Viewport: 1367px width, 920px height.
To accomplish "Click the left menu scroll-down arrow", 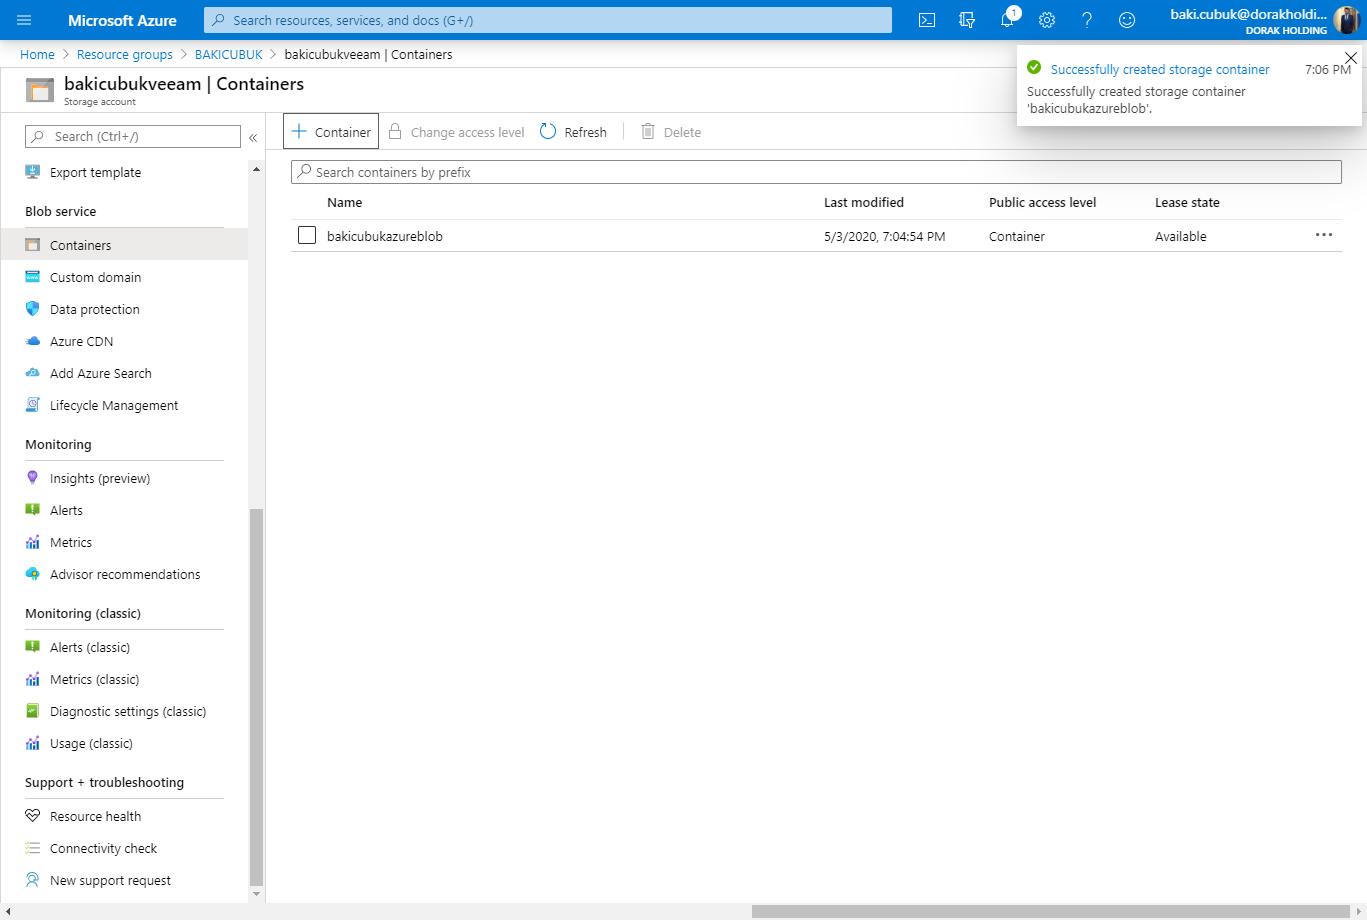I will coord(256,893).
